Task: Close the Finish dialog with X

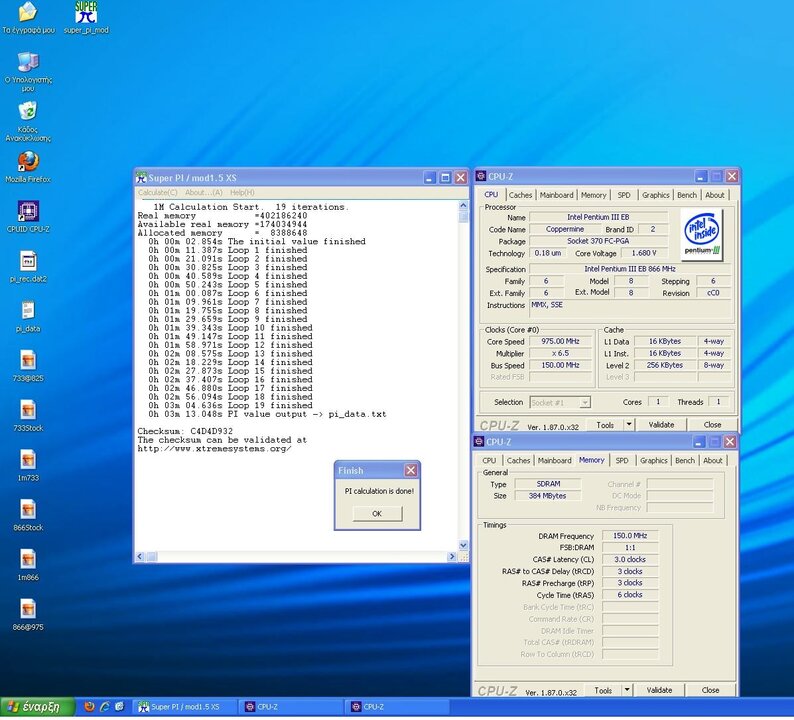Action: [x=411, y=470]
